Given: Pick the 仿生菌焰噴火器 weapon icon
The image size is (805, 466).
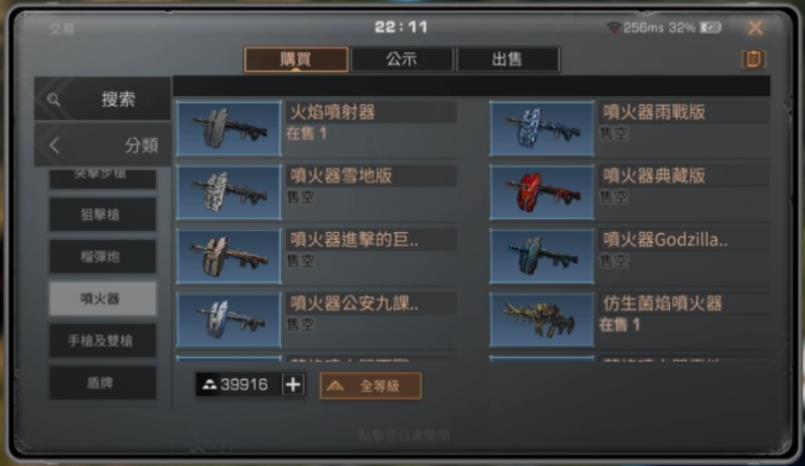Looking at the screenshot, I should [542, 320].
